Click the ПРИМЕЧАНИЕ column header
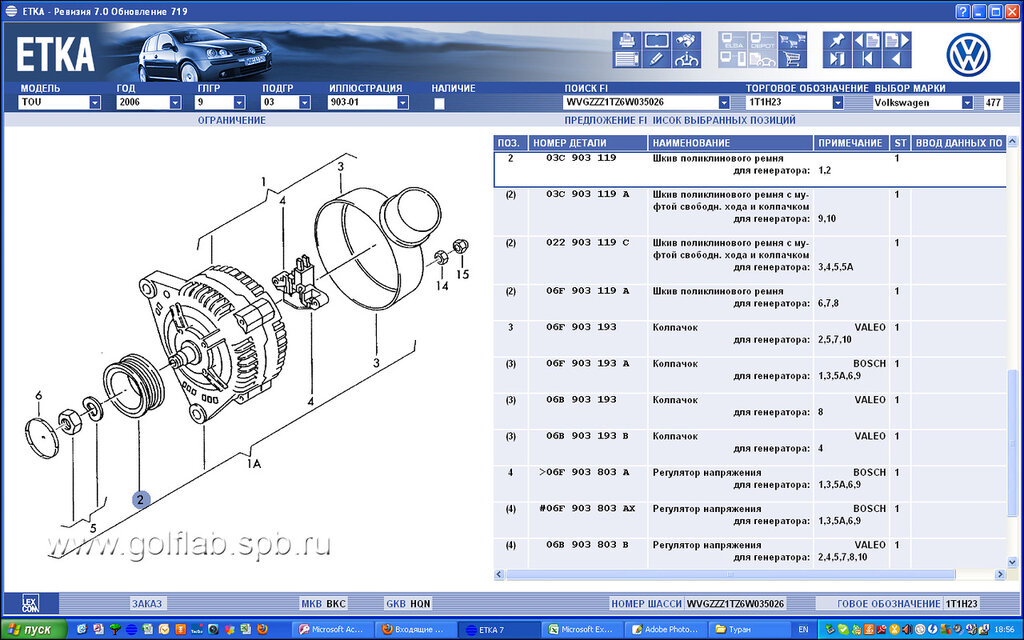Image resolution: width=1024 pixels, height=640 pixels. pos(850,143)
